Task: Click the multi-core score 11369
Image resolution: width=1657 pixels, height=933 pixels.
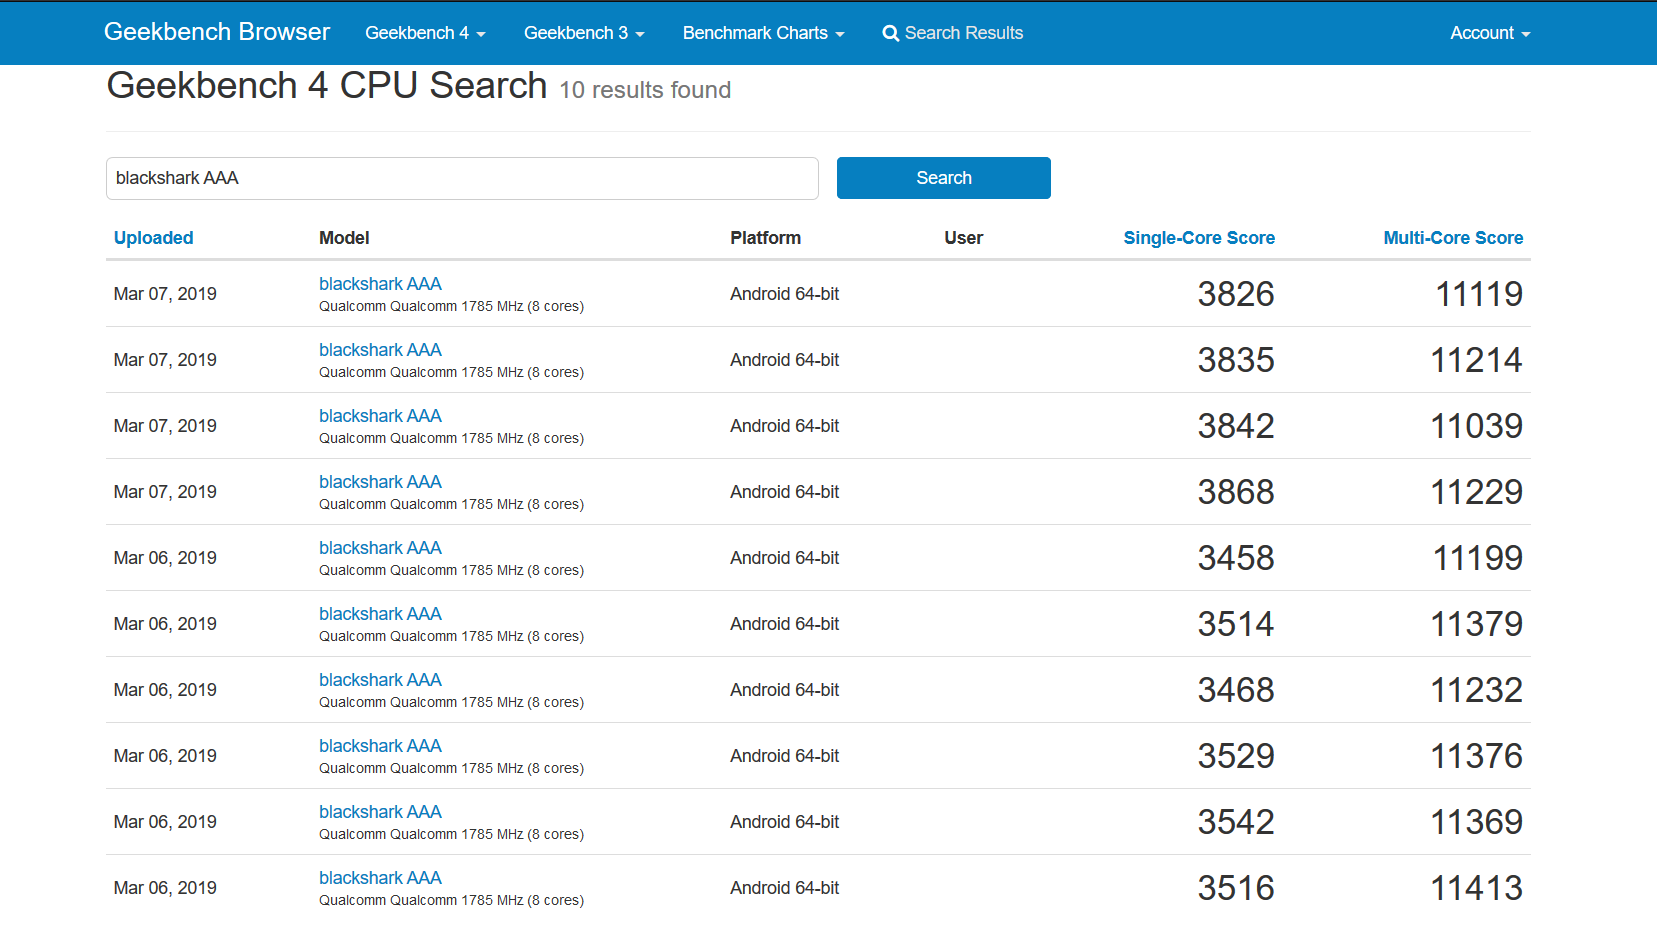Action: coord(1476,822)
